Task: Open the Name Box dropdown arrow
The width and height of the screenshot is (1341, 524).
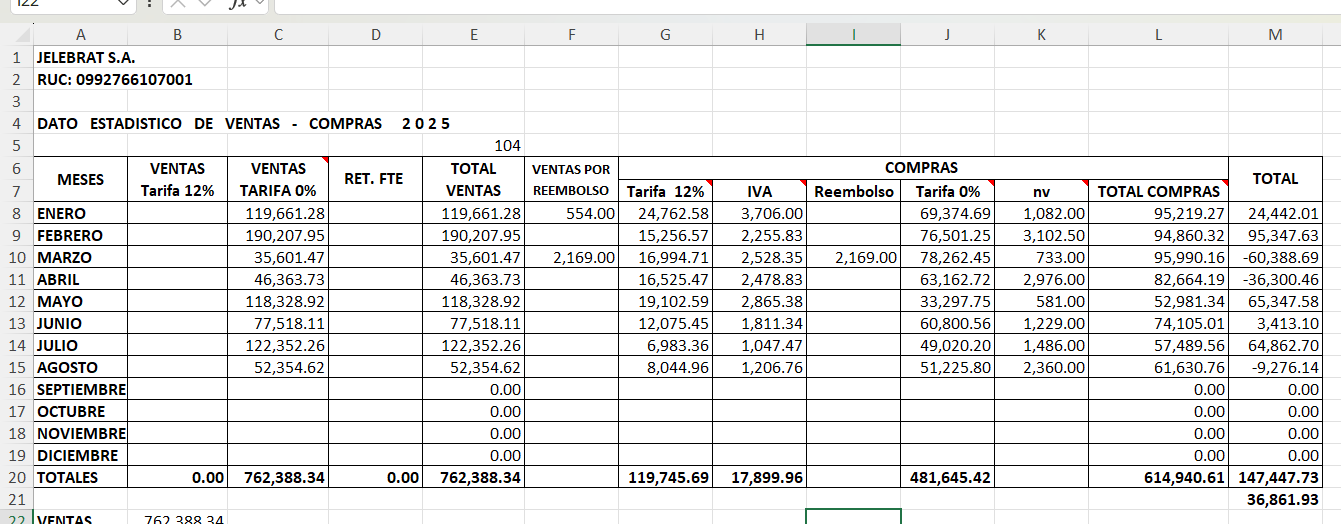Action: coord(123,4)
